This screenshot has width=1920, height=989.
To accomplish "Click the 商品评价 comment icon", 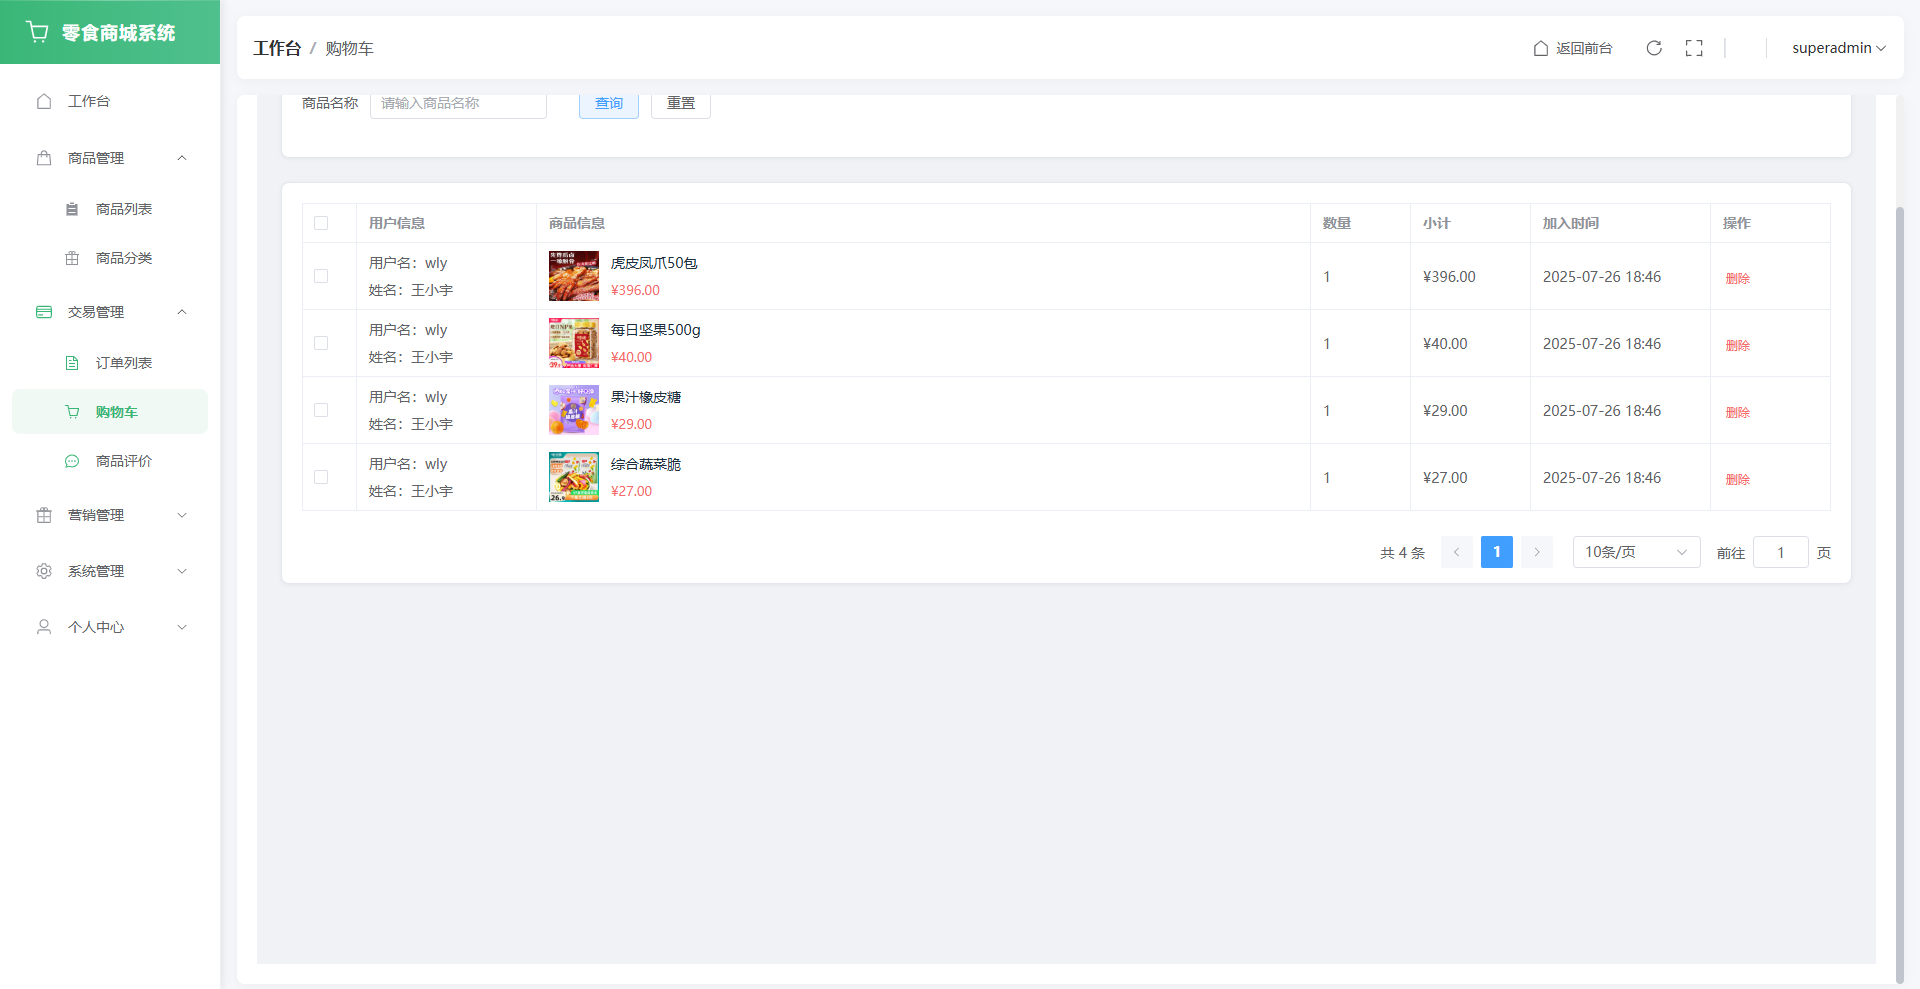I will [72, 461].
